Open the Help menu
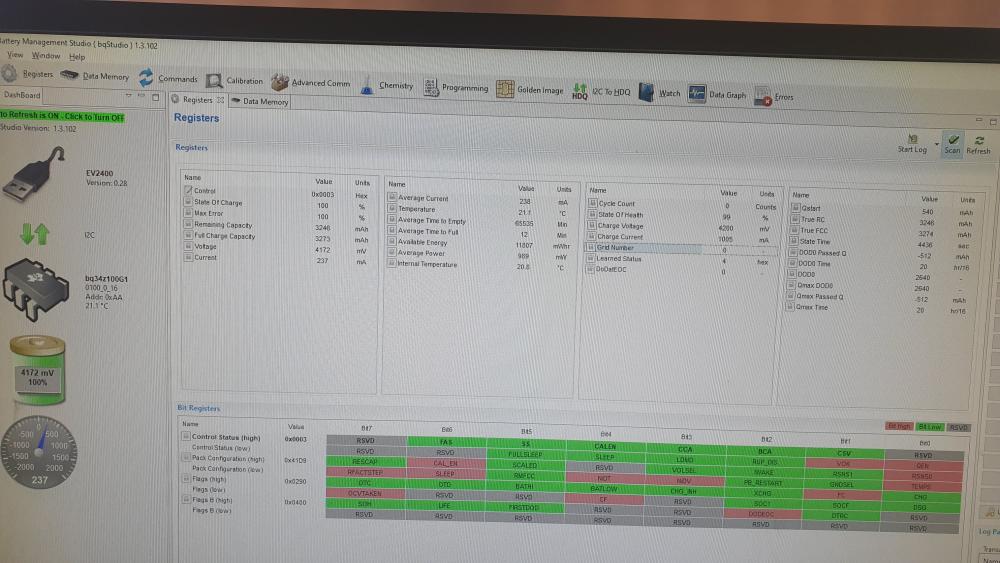The width and height of the screenshot is (1000, 563). point(77,57)
